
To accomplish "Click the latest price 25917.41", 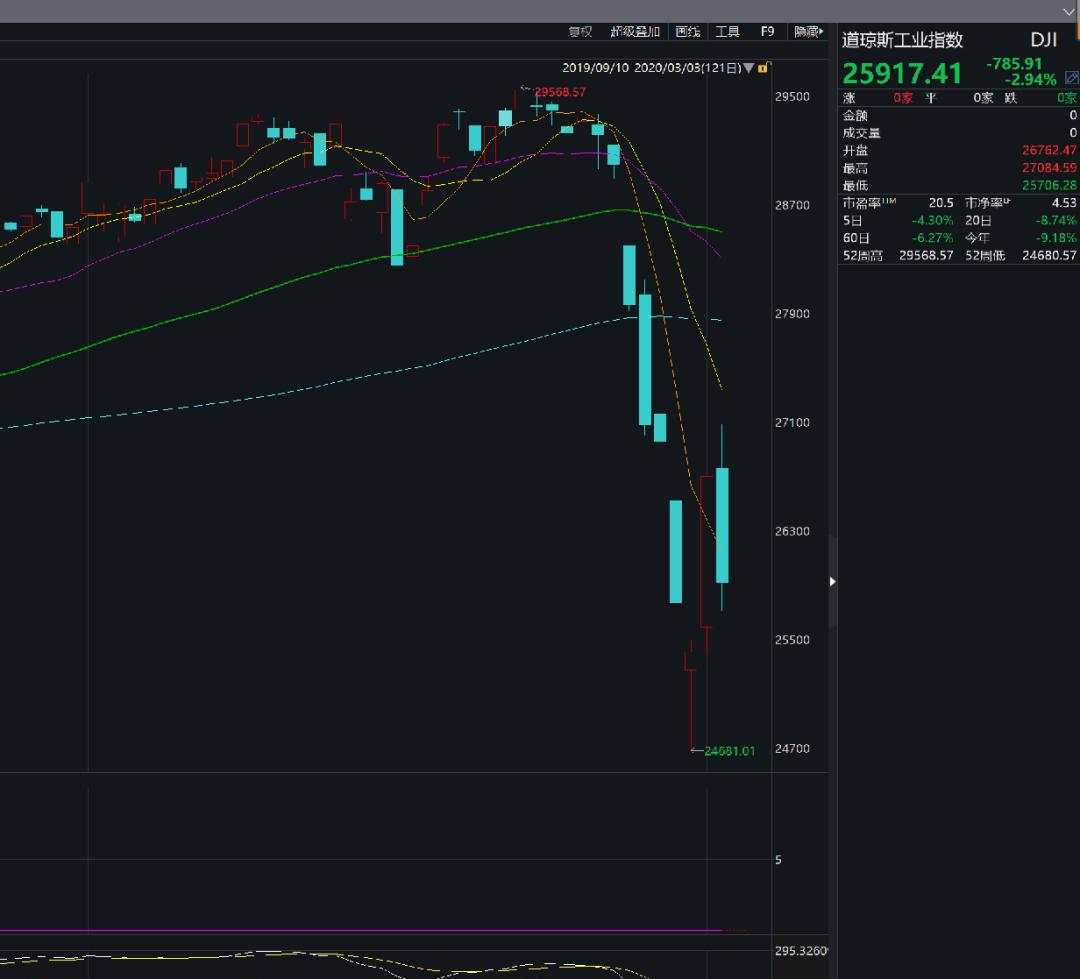I will pos(902,73).
